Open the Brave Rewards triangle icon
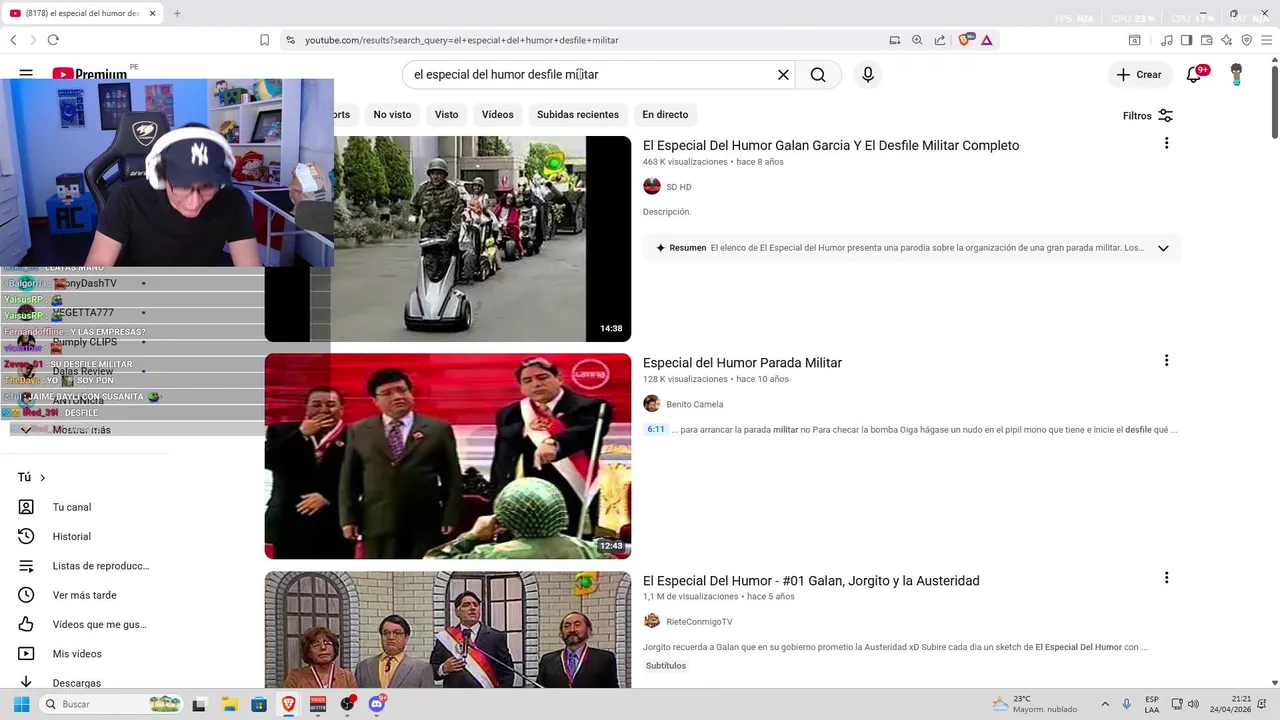The width and height of the screenshot is (1280, 720). pos(986,40)
